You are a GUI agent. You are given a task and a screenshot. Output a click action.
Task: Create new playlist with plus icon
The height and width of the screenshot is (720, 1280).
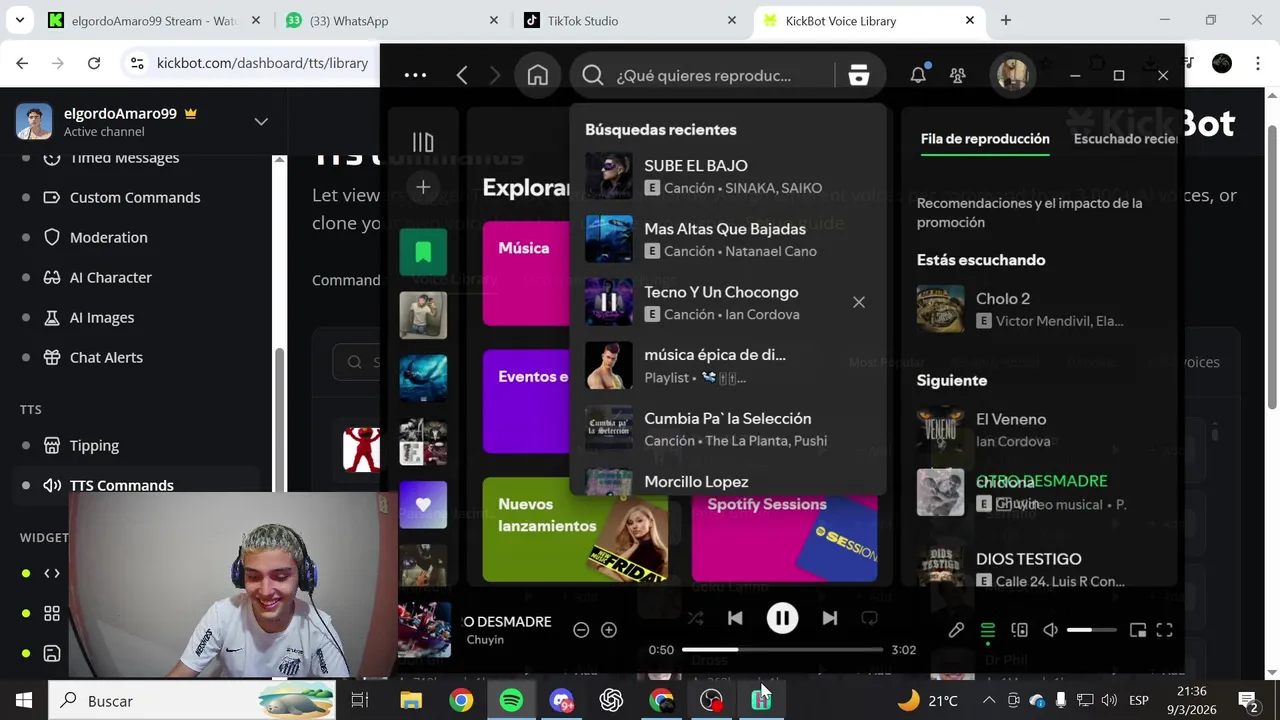click(423, 187)
